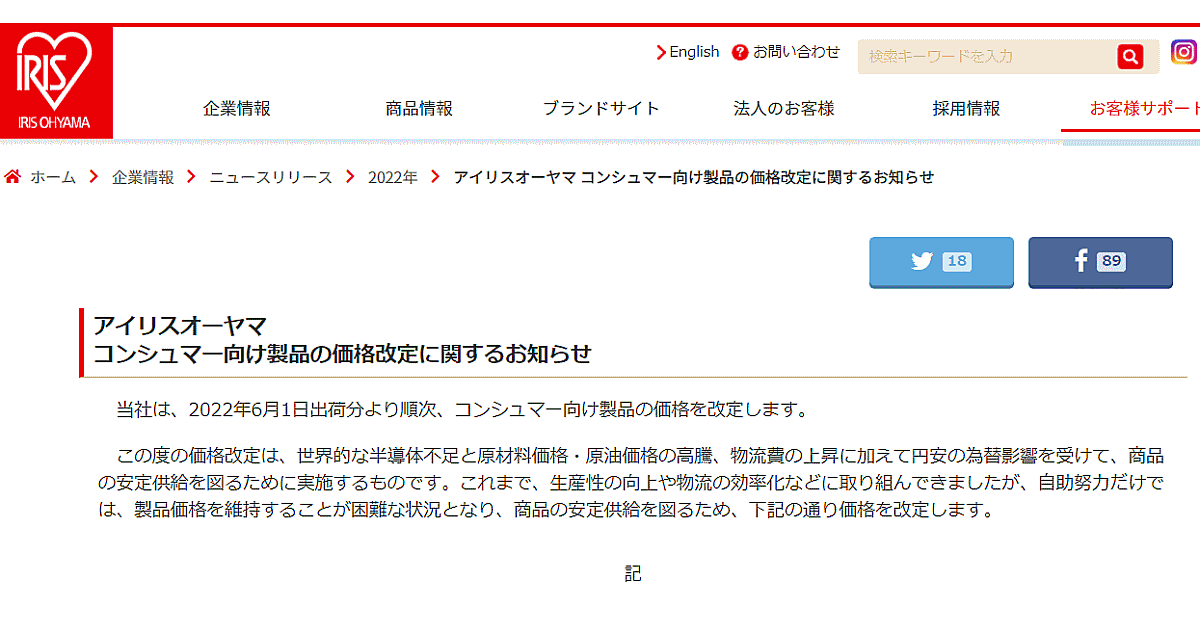The height and width of the screenshot is (630, 1200).
Task: Open the ブランドサイト menu item
Action: pyautogui.click(x=601, y=109)
